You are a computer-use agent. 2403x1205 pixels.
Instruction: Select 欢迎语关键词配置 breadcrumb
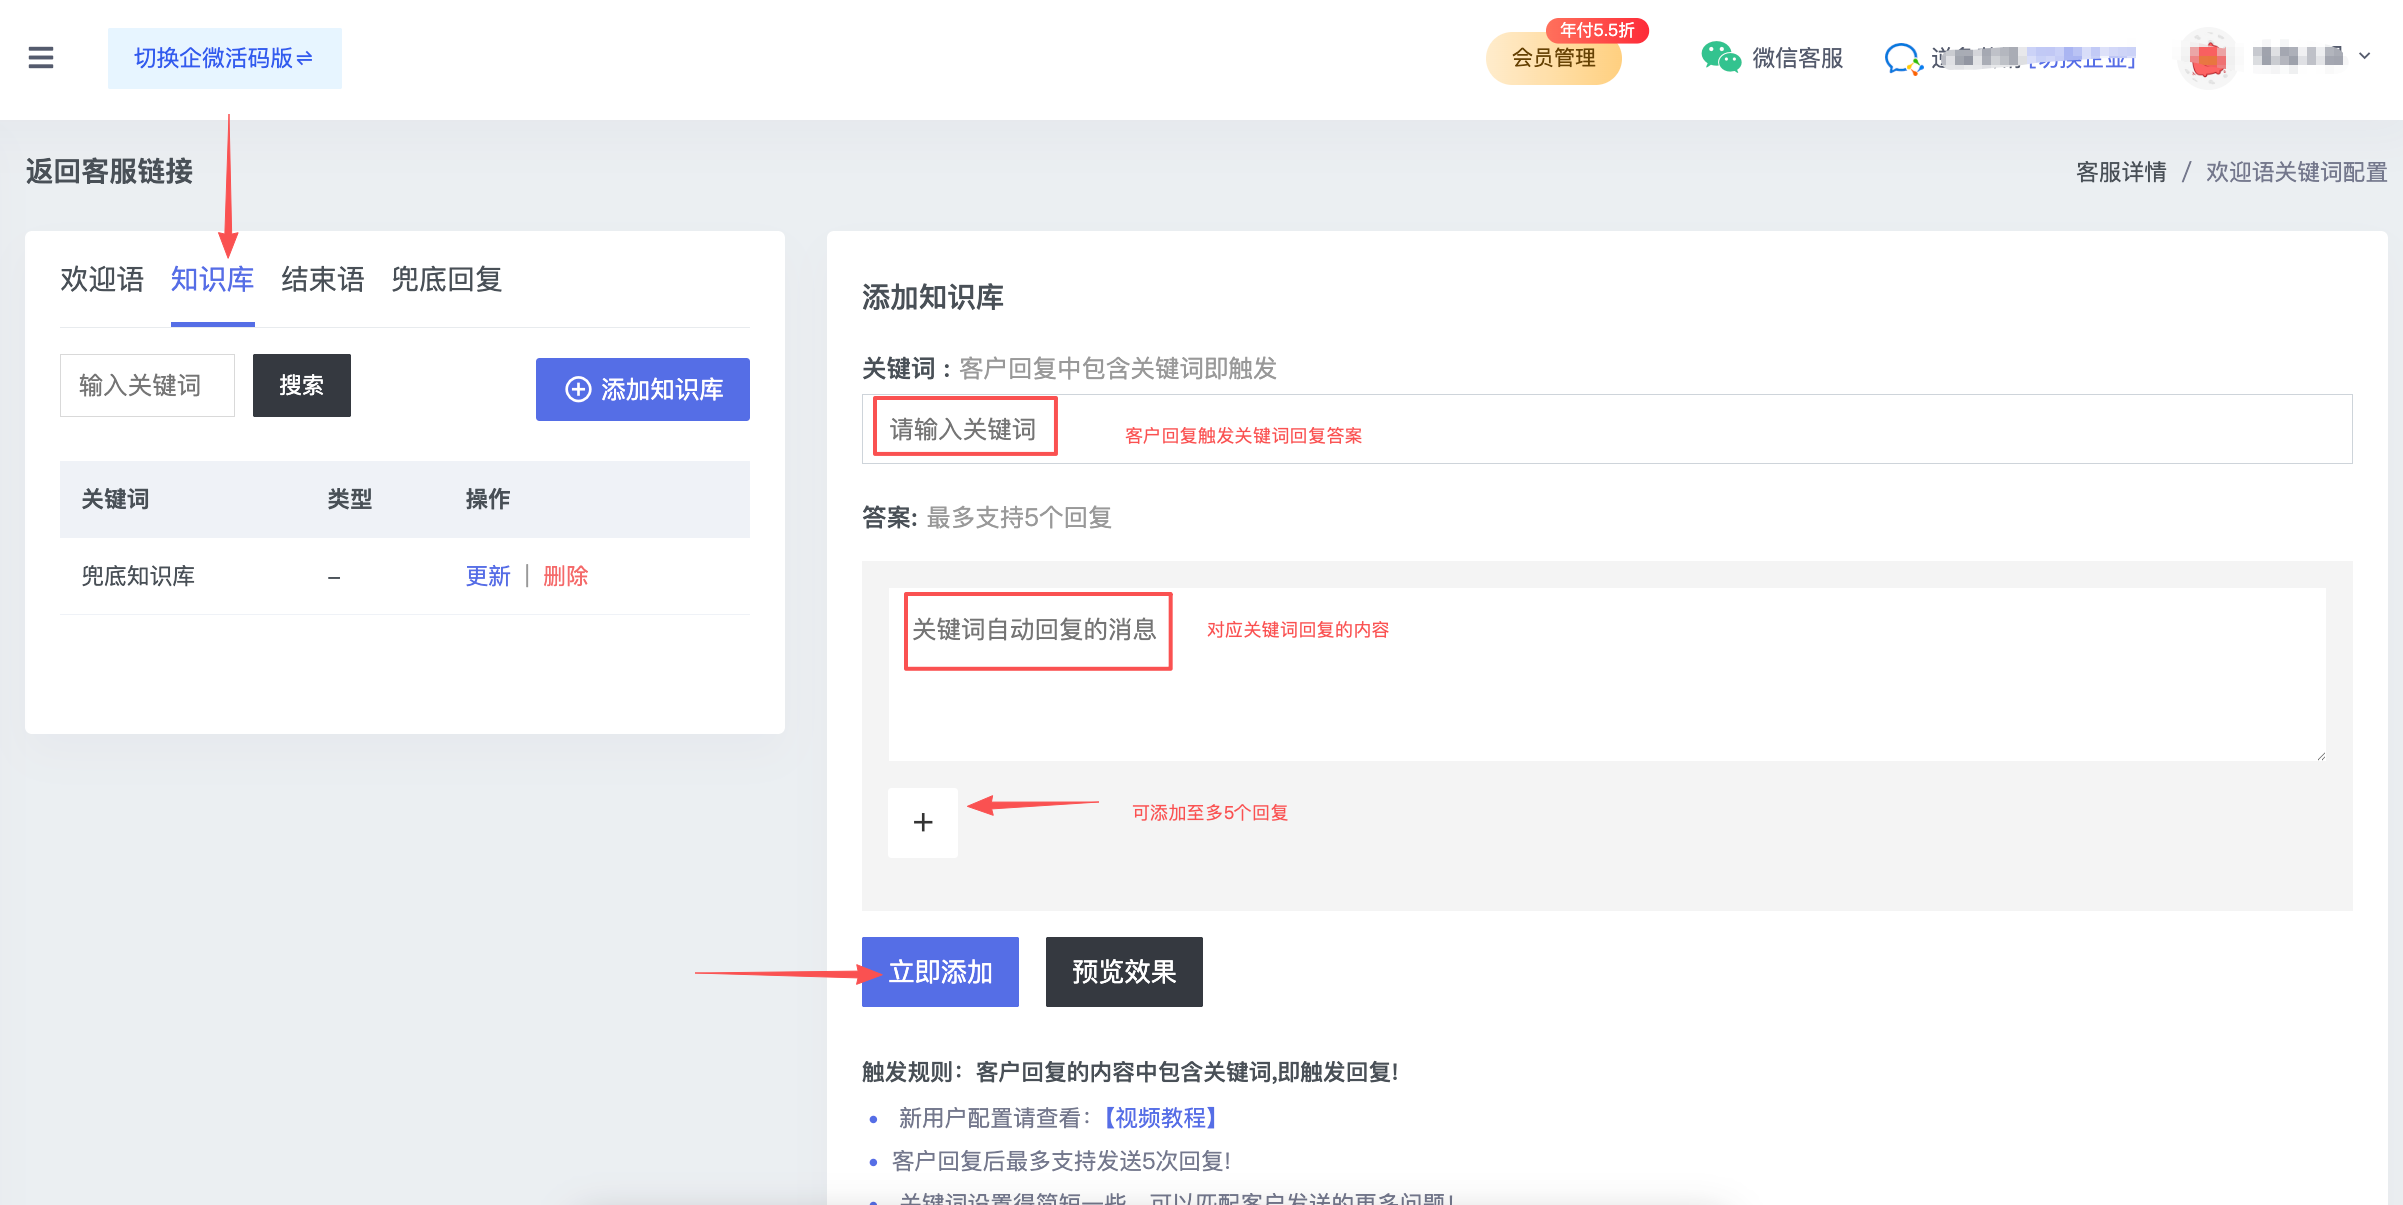[2296, 172]
